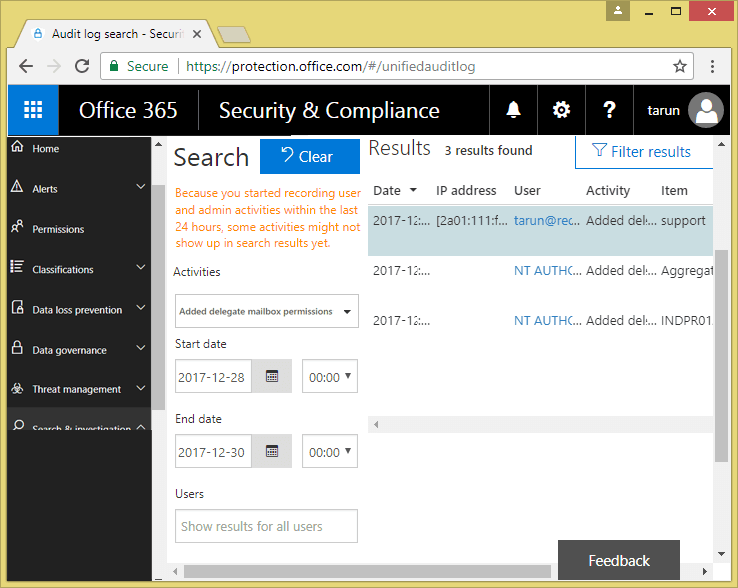Click NT AUTHO... link in Aggregat row

[x=547, y=270]
